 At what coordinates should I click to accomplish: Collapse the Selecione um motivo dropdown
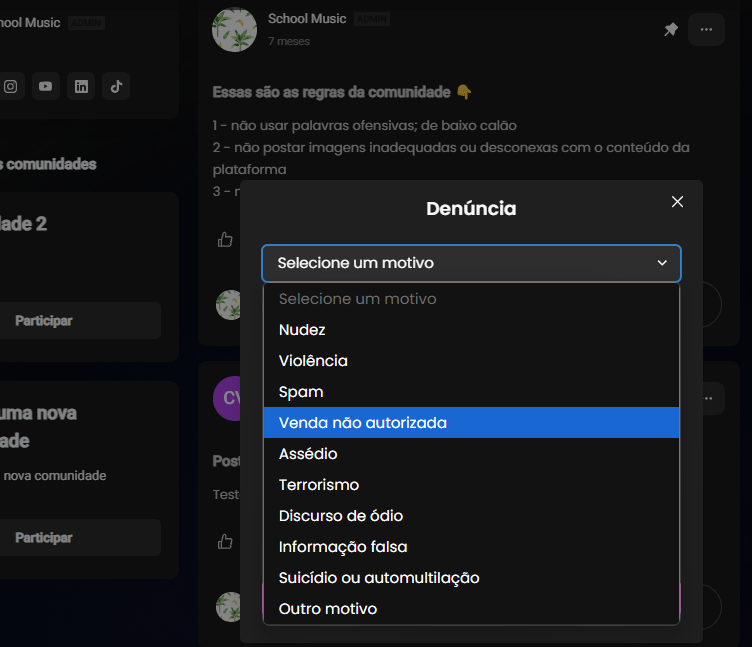point(471,263)
